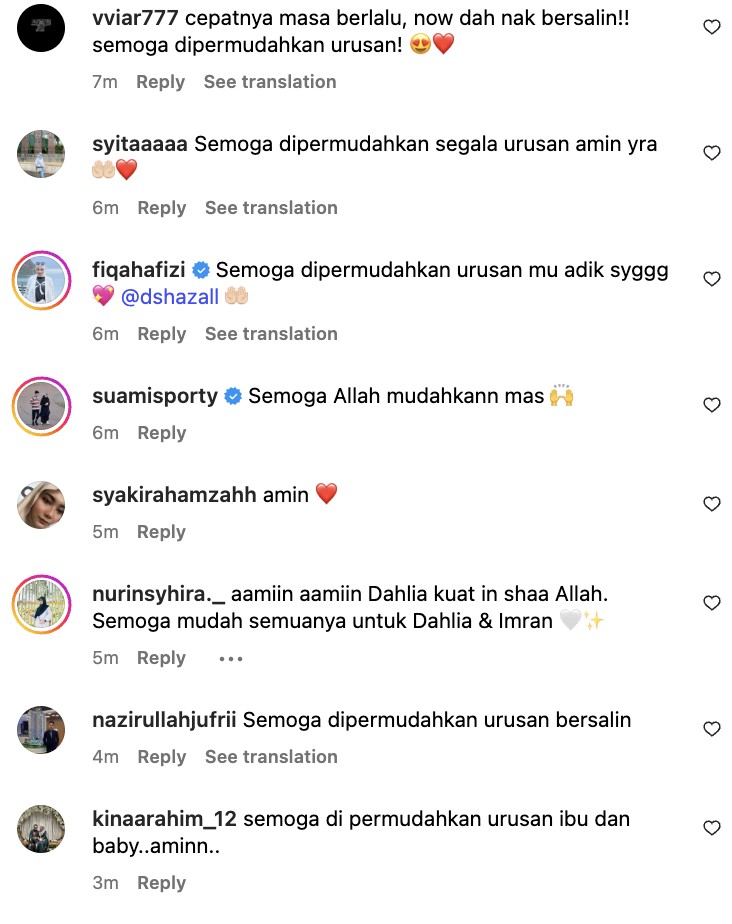
Task: Open fiqahafizi's profile picture story
Action: 41,280
